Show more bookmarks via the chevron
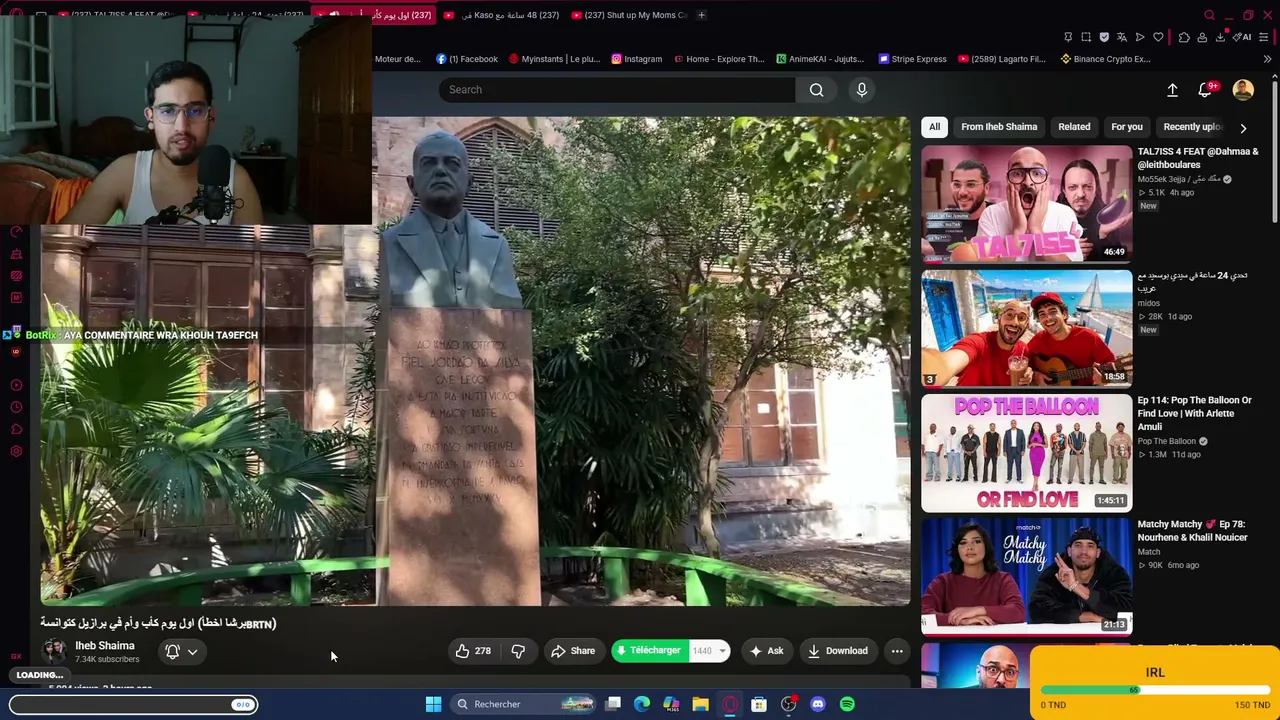The width and height of the screenshot is (1280, 720). 1267,59
